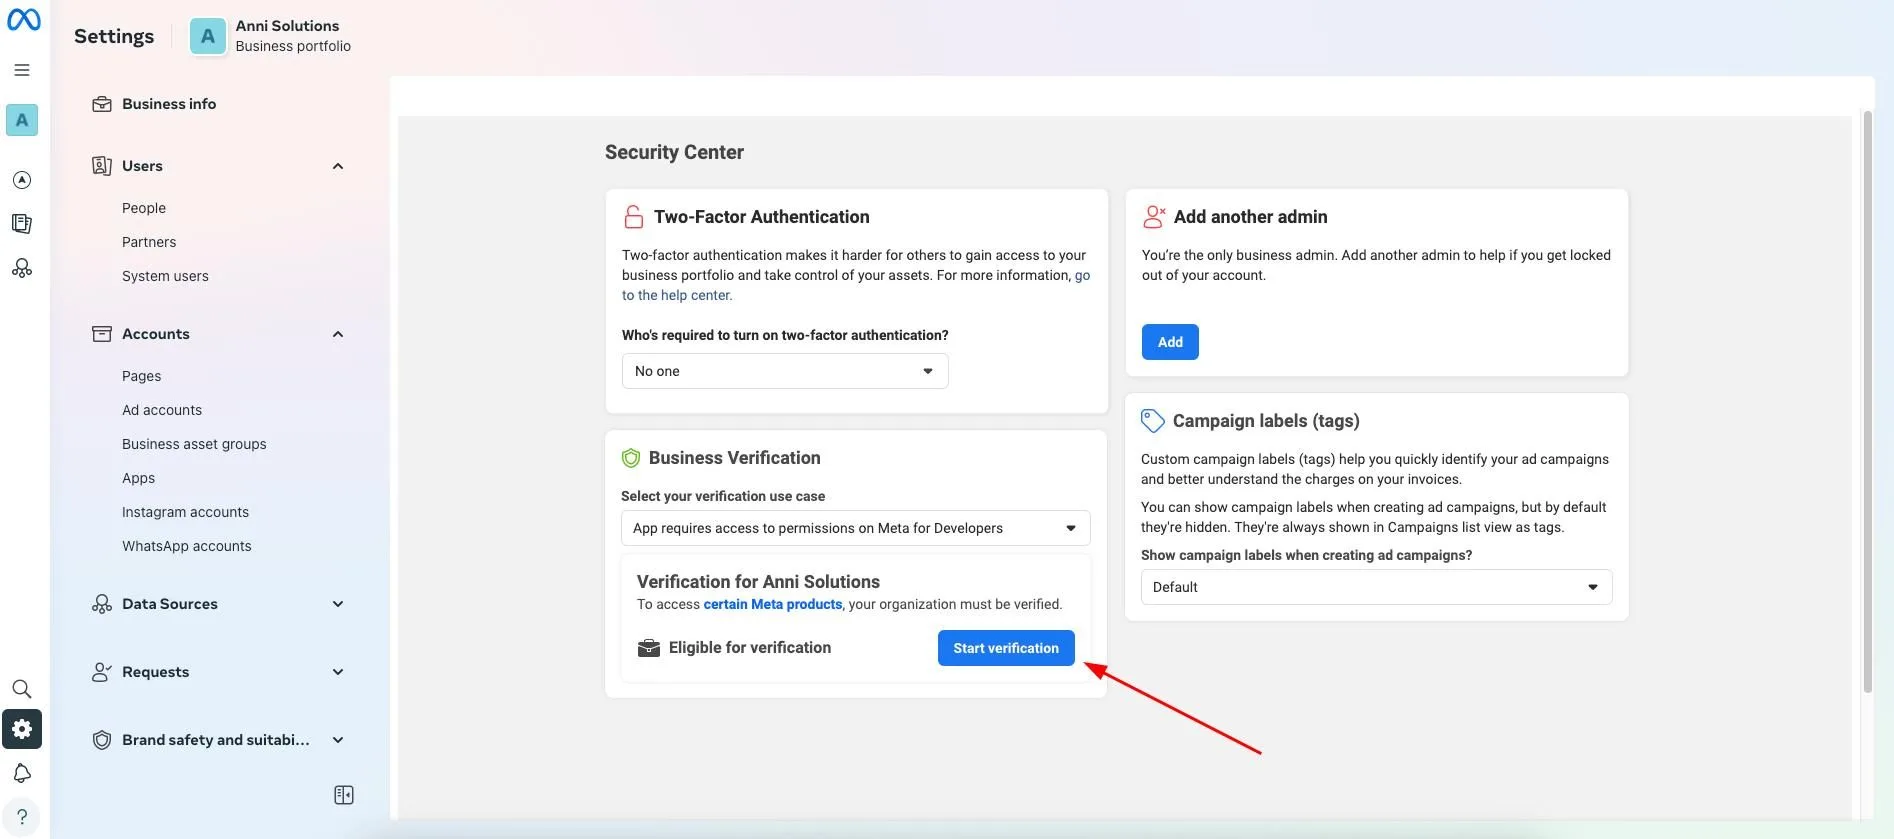The height and width of the screenshot is (839, 1894).
Task: Open Apps under Accounts
Action: coord(138,478)
